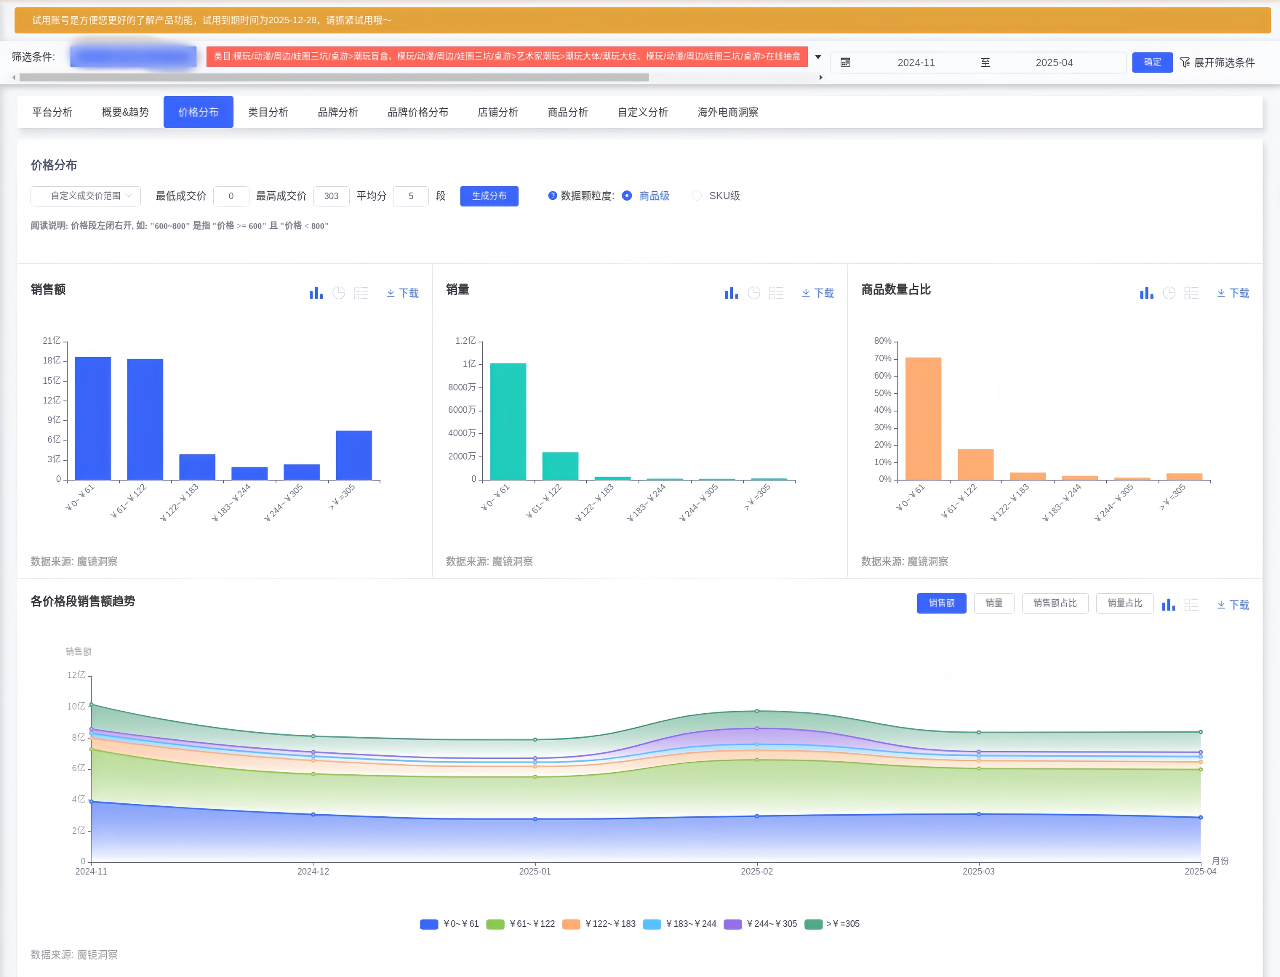Click 生成分布 button

tap(489, 196)
